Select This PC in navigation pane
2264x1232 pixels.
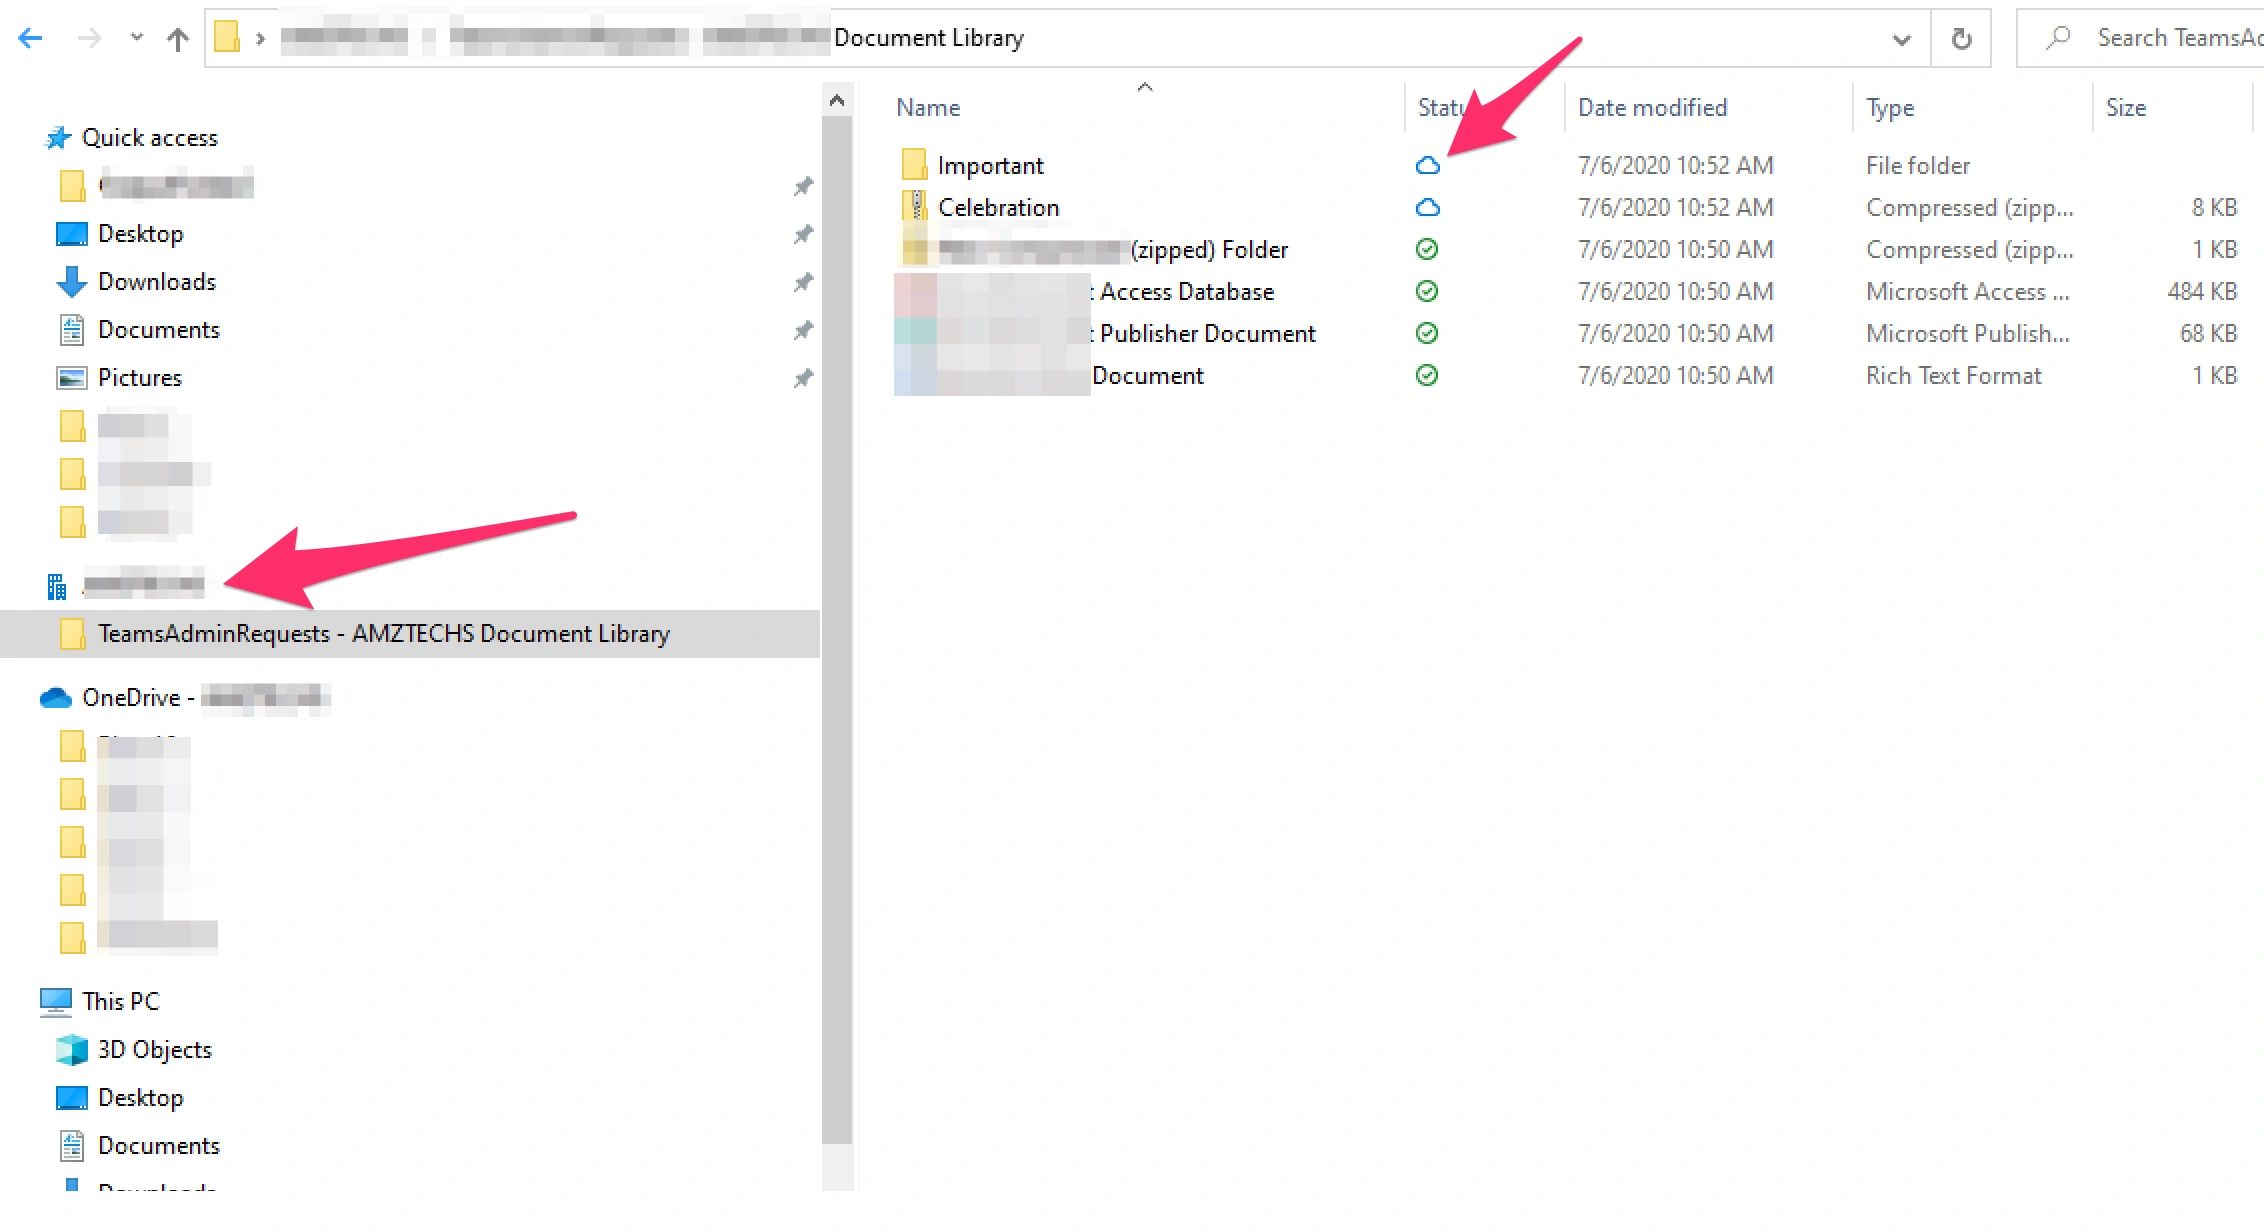point(120,1002)
